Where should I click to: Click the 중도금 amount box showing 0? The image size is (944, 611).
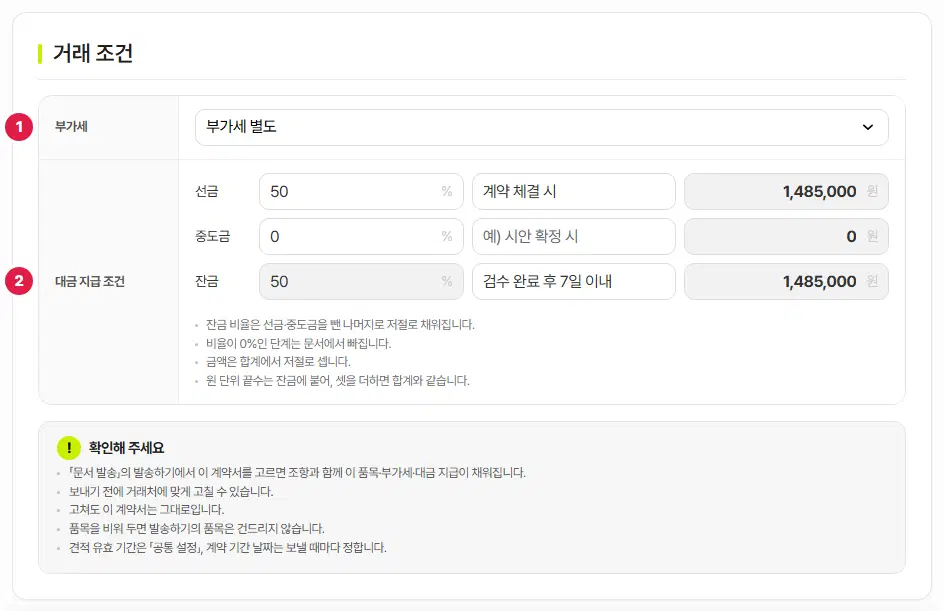pos(786,236)
